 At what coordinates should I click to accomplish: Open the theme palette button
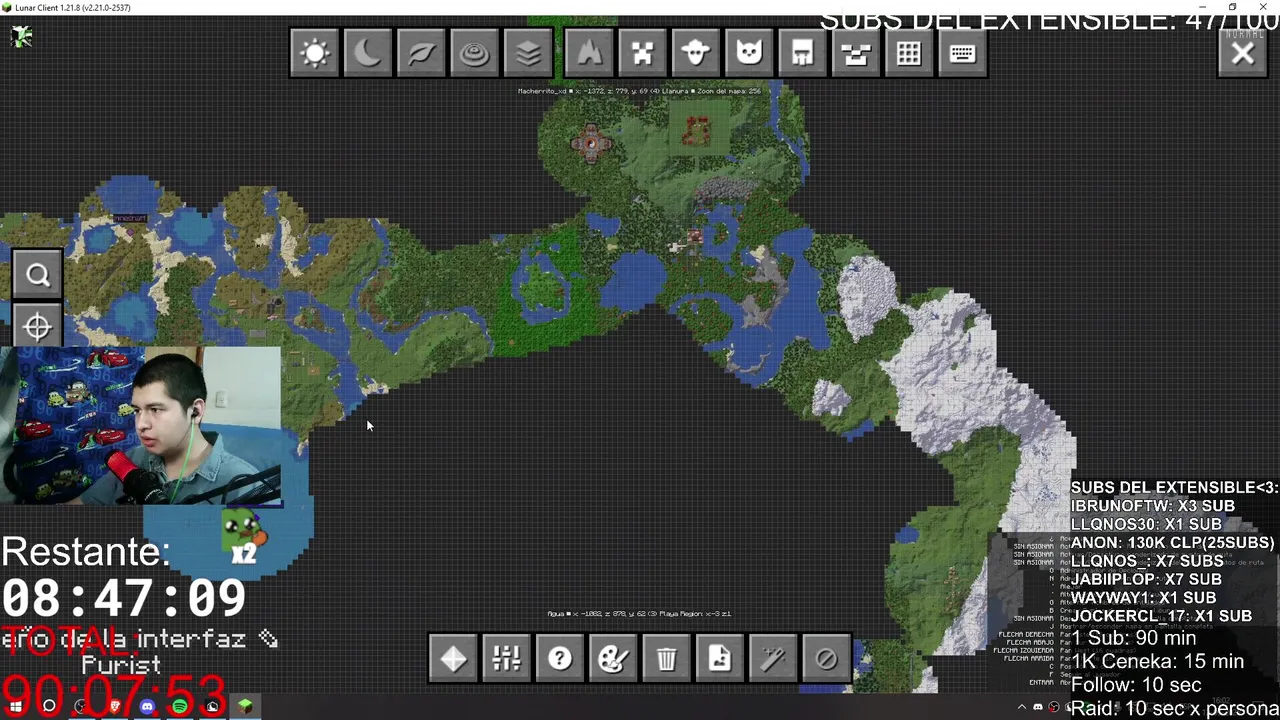point(613,658)
